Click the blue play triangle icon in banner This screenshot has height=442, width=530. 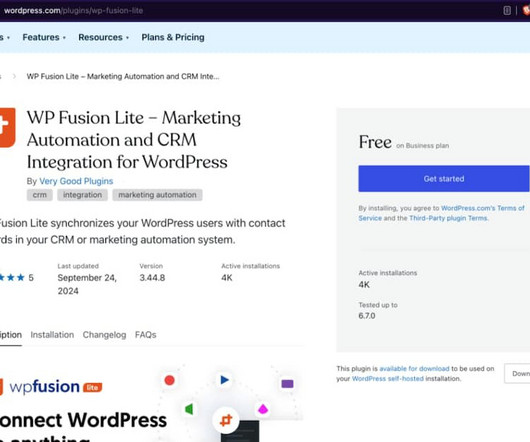coord(224,380)
